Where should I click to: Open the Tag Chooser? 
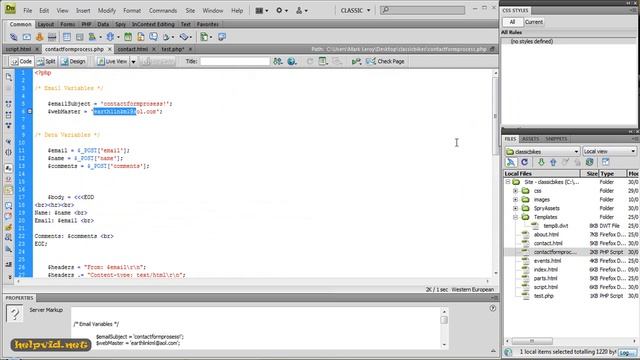pos(222,37)
